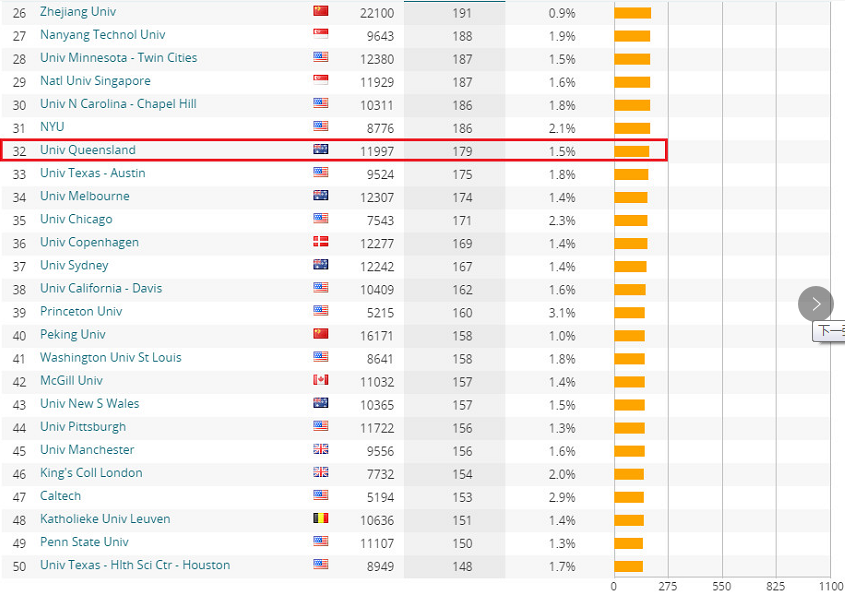
Task: Click the UK flag next to Univ Manchester
Action: coord(321,450)
